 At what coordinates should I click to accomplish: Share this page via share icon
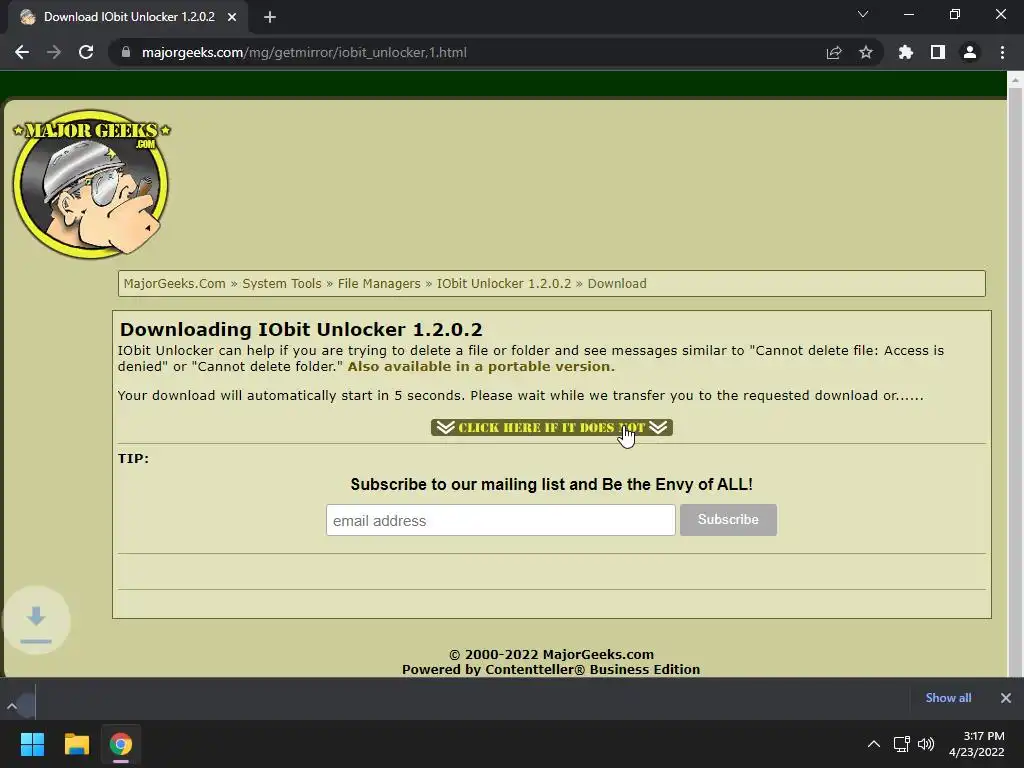(x=834, y=52)
